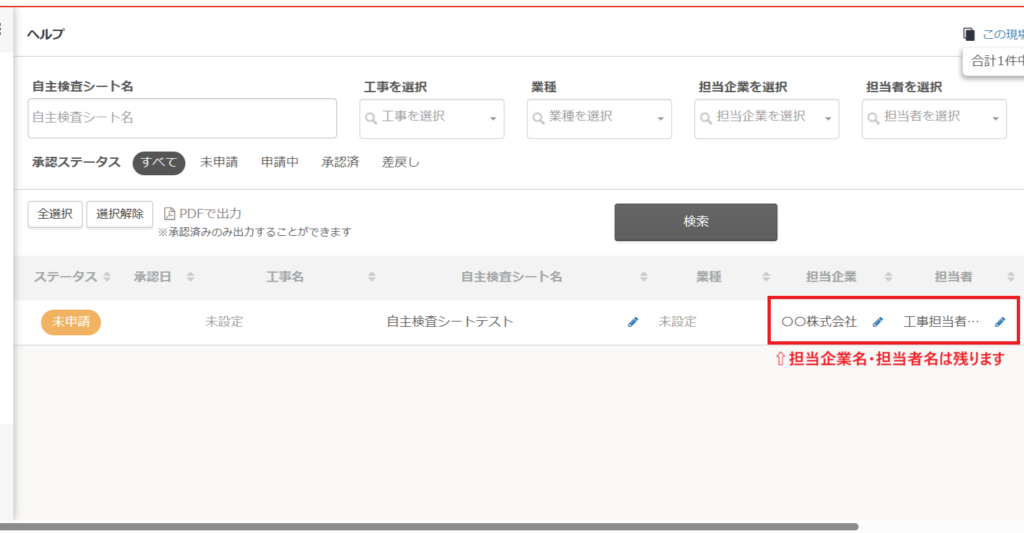Select the 未申請 status filter
The height and width of the screenshot is (533, 1024).
219,163
